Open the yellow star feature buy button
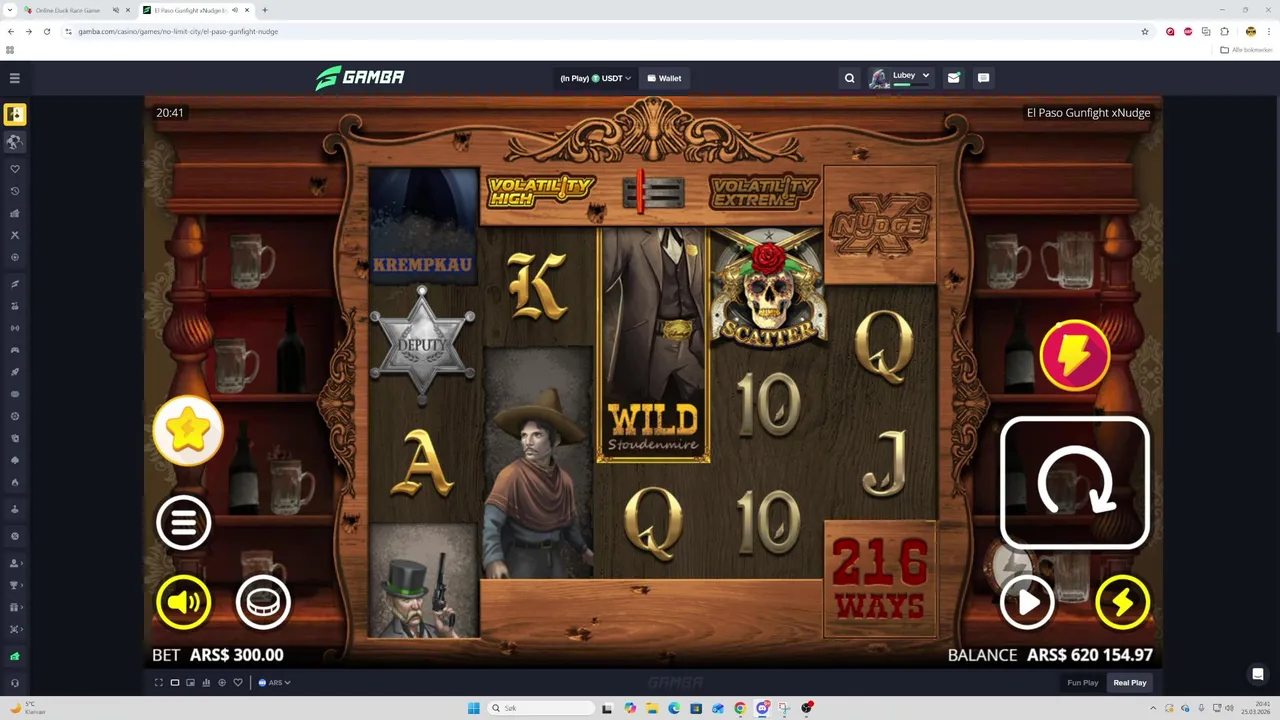Image resolution: width=1280 pixels, height=720 pixels. pyautogui.click(x=188, y=431)
